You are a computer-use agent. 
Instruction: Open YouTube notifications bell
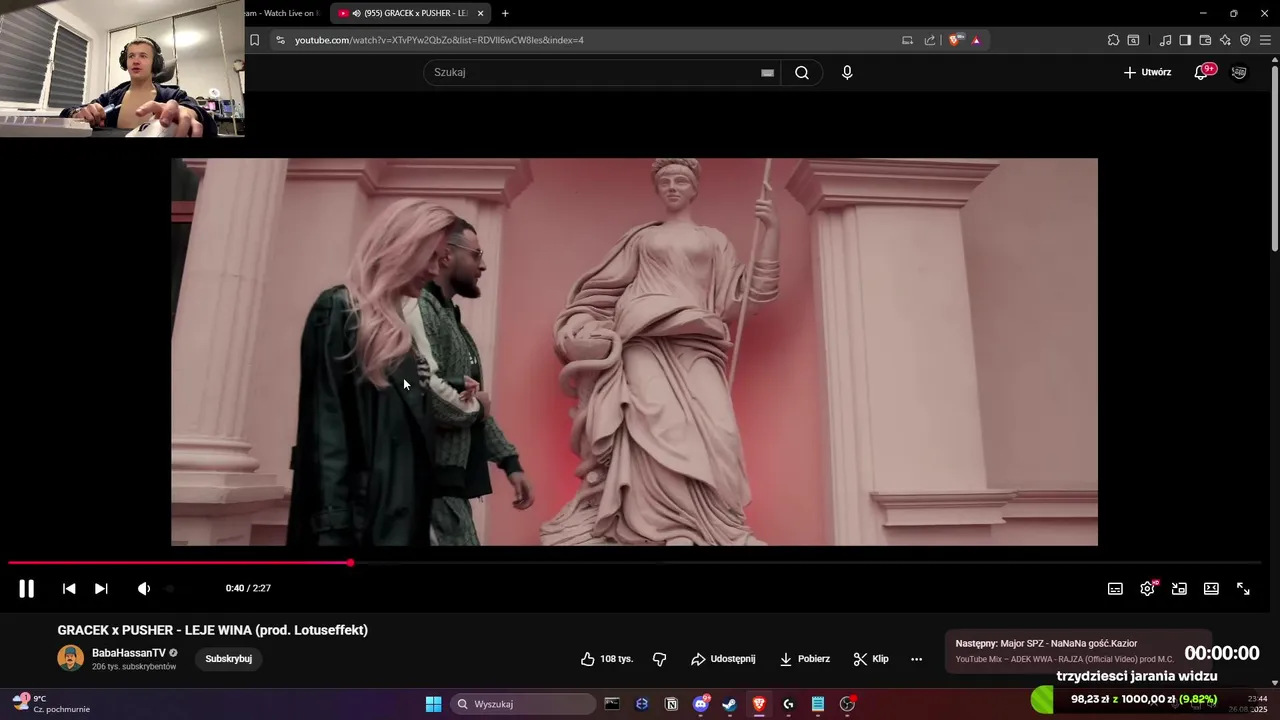(1201, 72)
